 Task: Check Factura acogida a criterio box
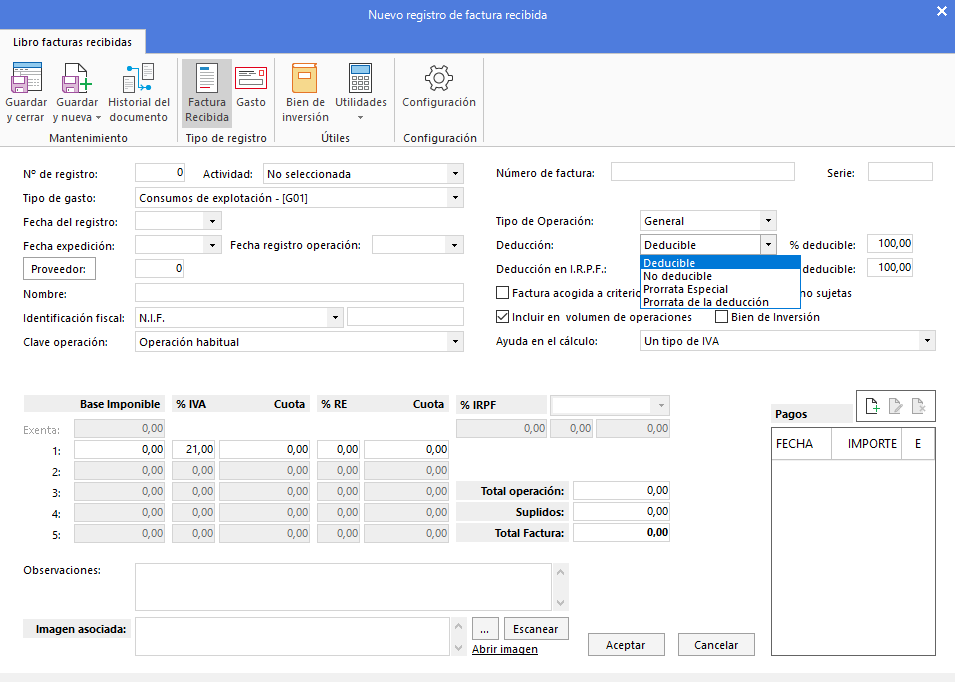tap(502, 293)
